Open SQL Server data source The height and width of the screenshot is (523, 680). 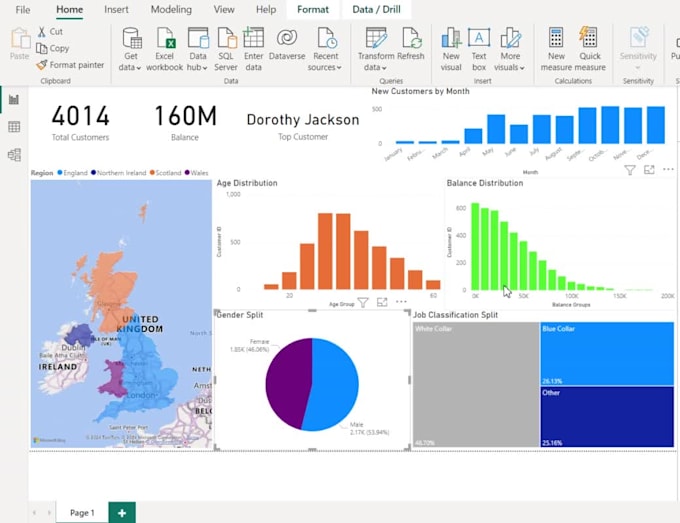tap(227, 38)
